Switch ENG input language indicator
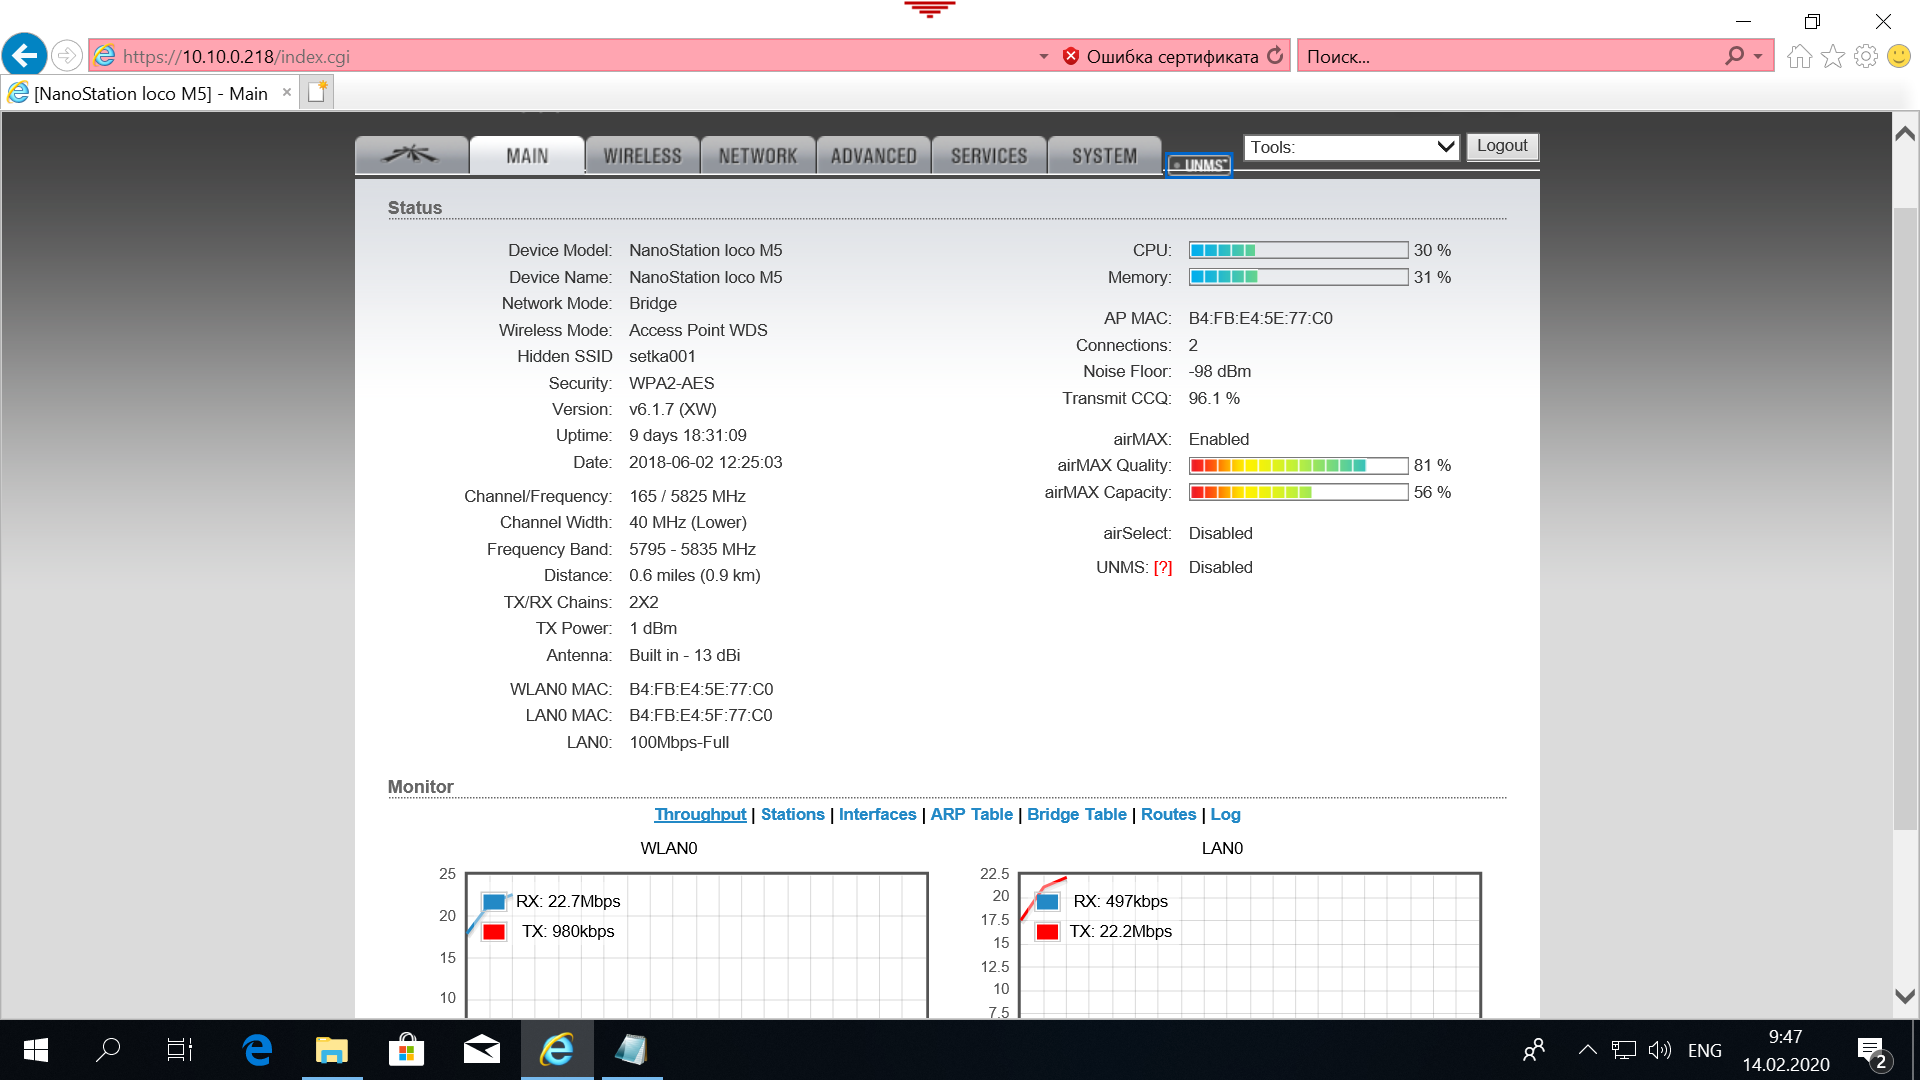Viewport: 1920px width, 1080px height. (1705, 1050)
